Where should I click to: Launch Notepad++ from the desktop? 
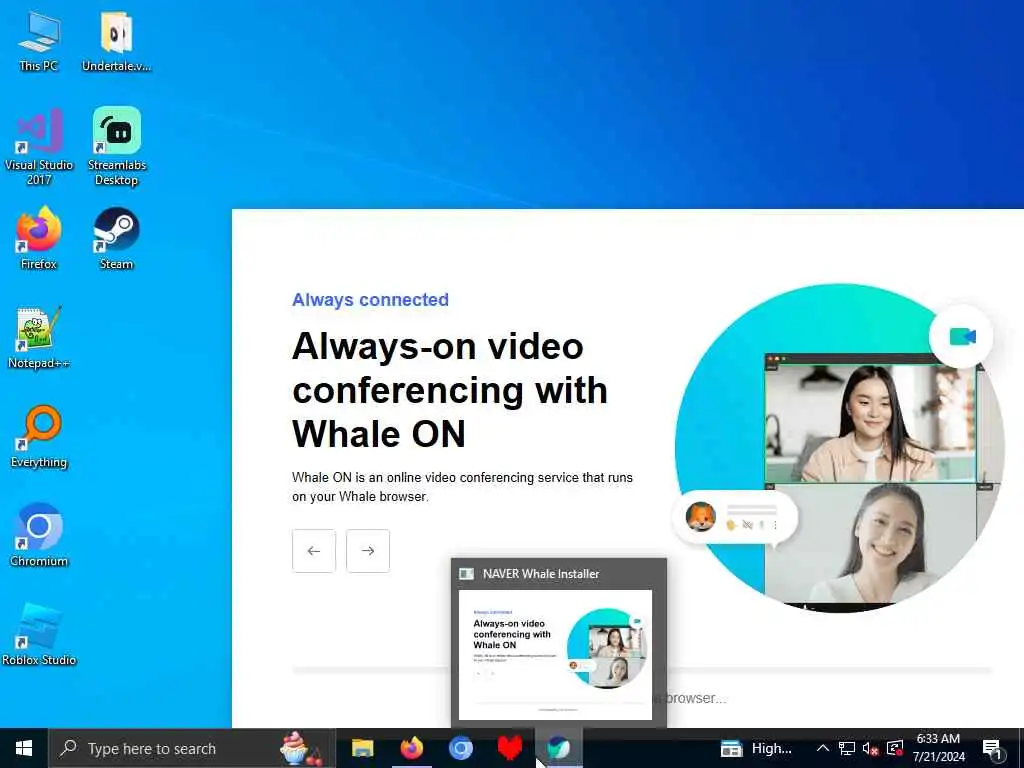coord(39,338)
